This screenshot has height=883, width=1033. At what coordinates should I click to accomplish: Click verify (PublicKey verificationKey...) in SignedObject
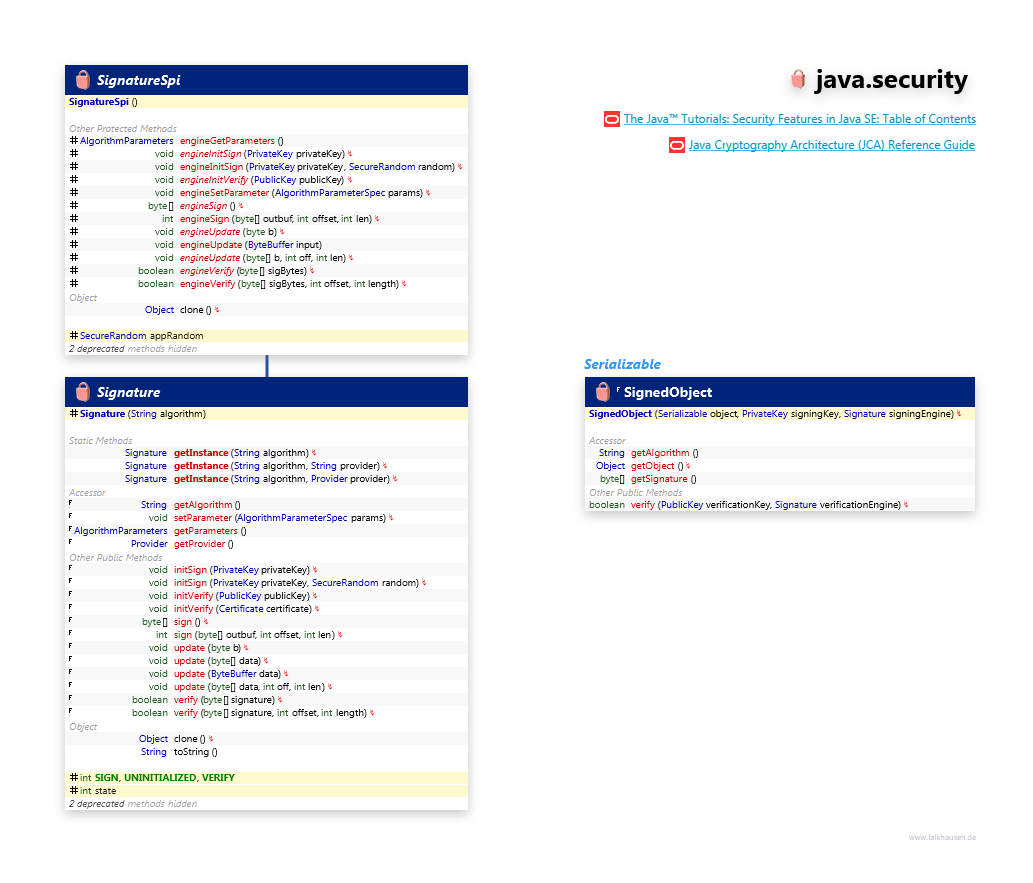(766, 505)
